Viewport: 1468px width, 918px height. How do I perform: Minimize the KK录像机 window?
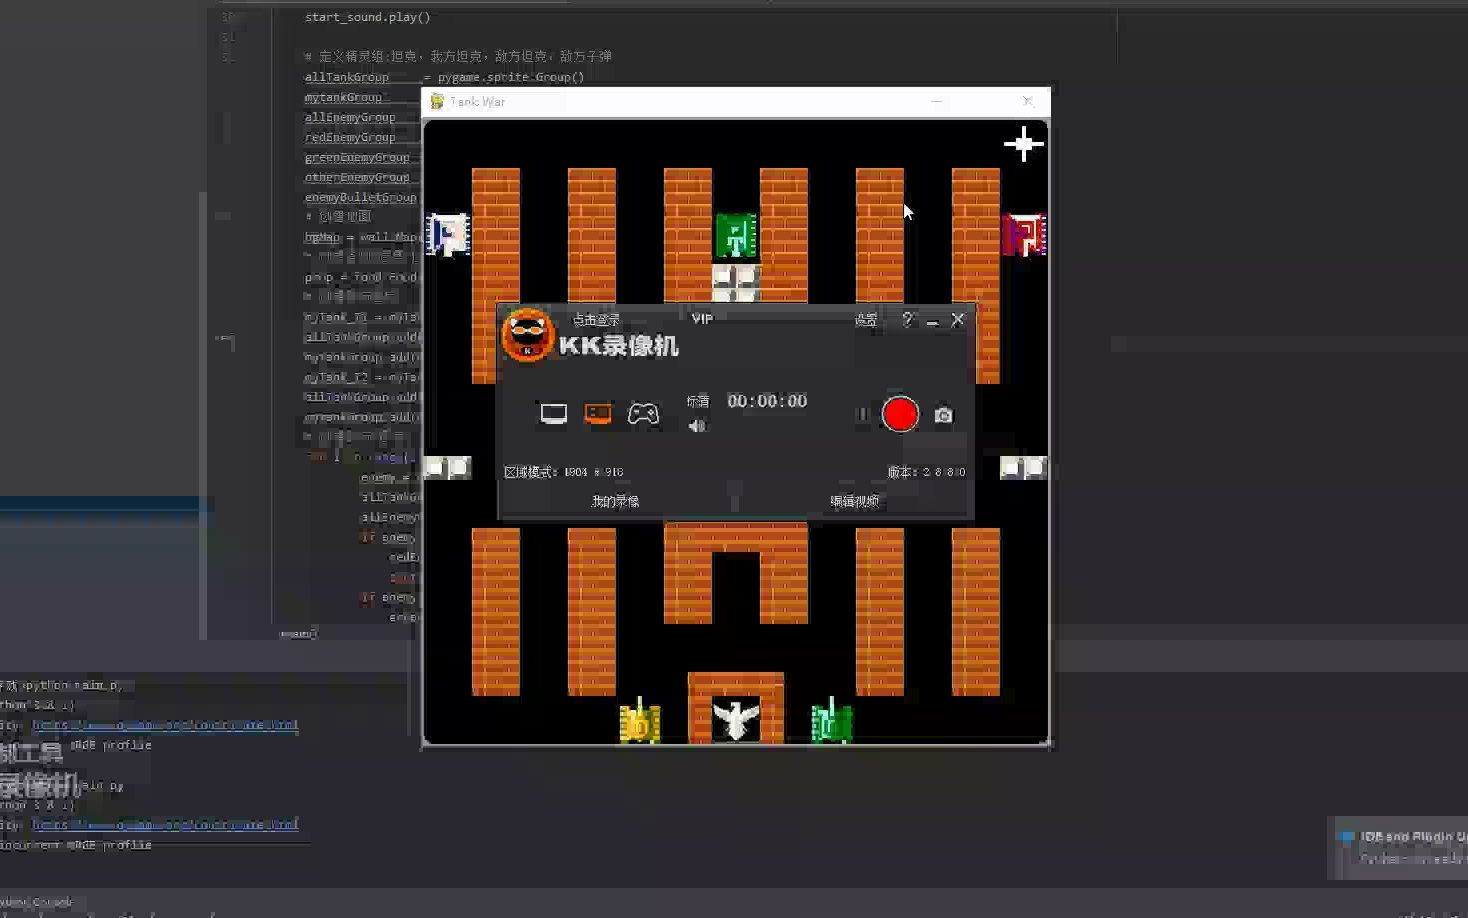932,321
